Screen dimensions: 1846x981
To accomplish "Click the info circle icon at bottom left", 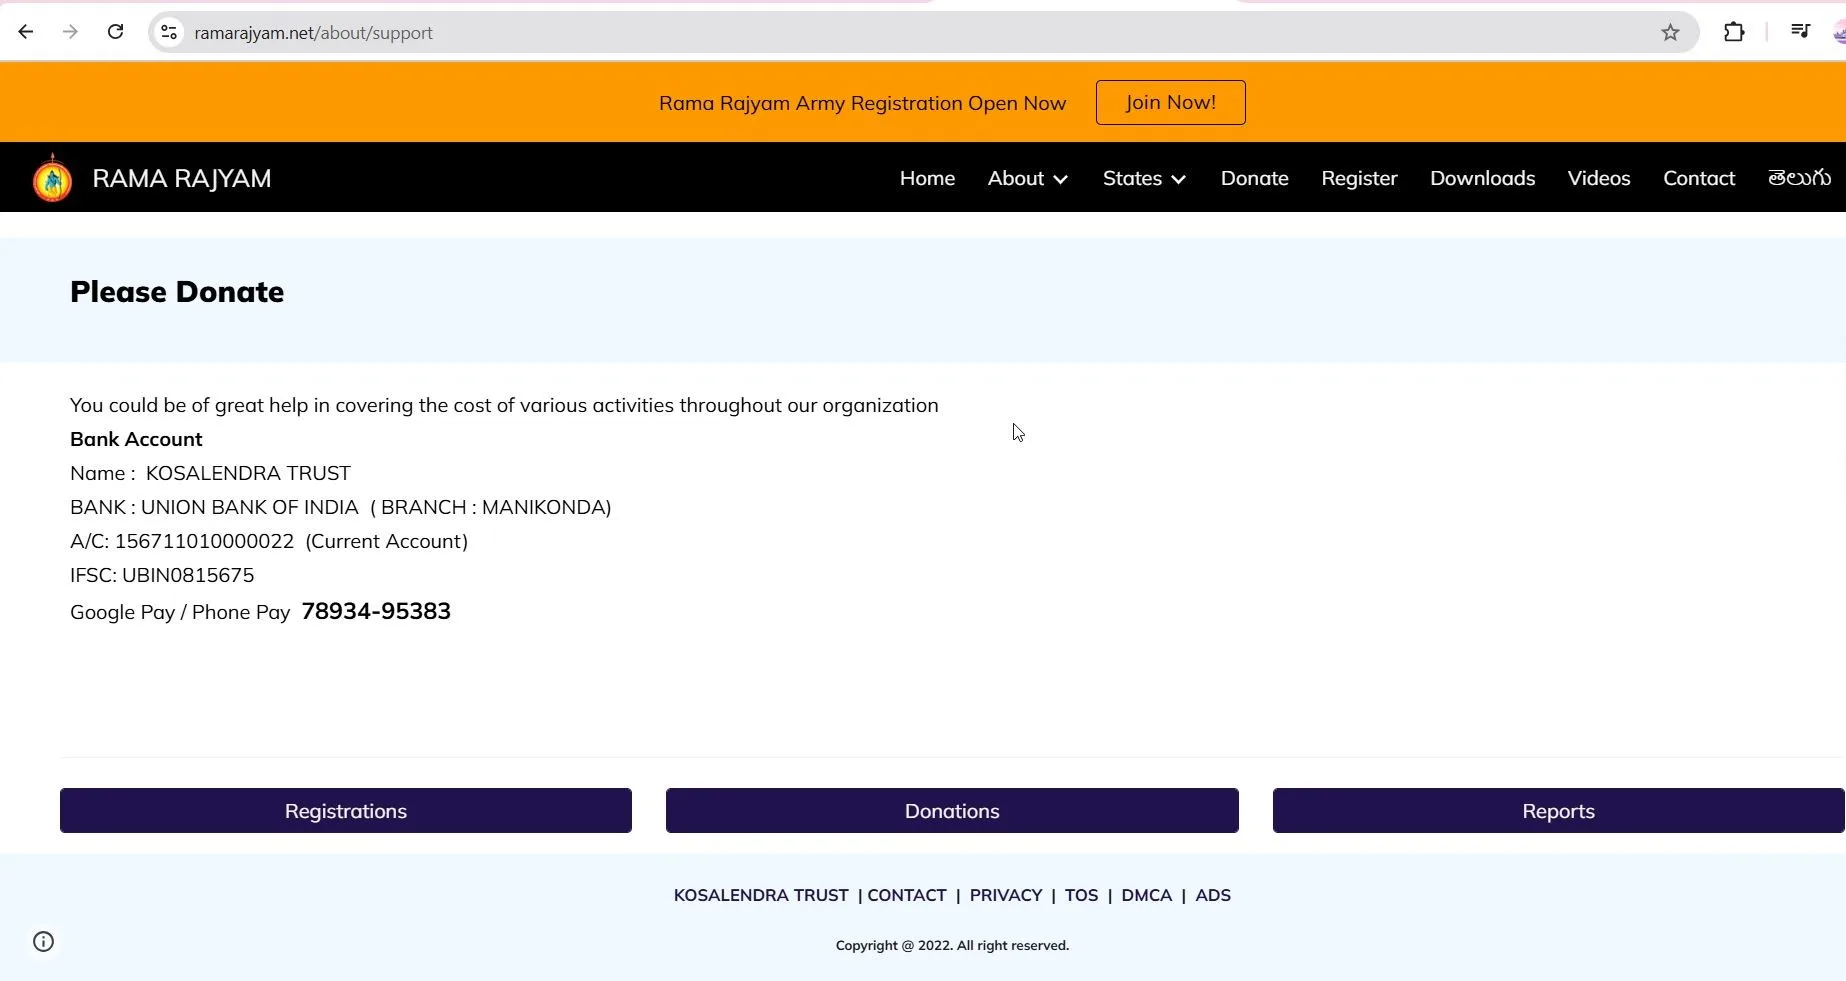I will click(x=43, y=941).
